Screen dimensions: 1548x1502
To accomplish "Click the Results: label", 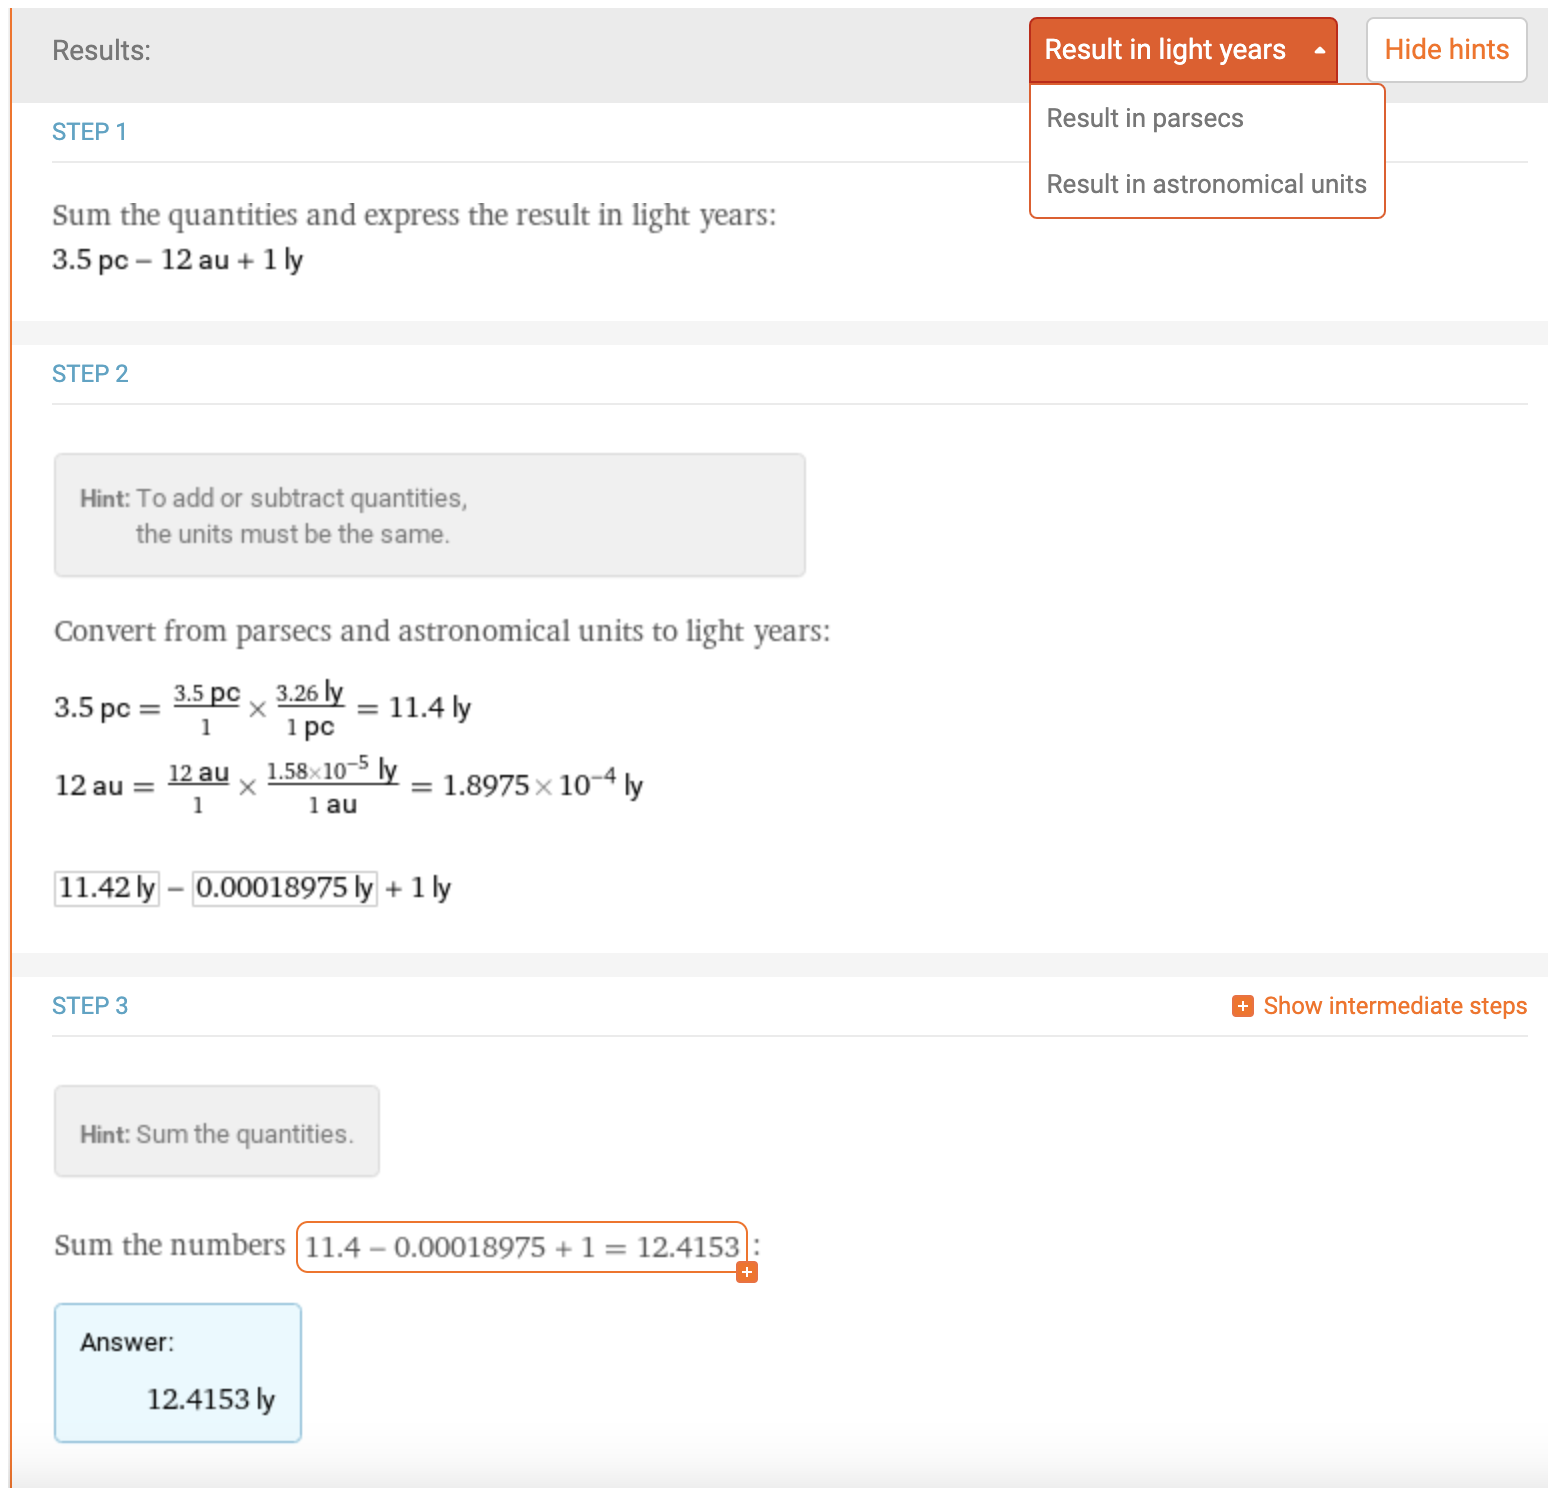I will 101,50.
